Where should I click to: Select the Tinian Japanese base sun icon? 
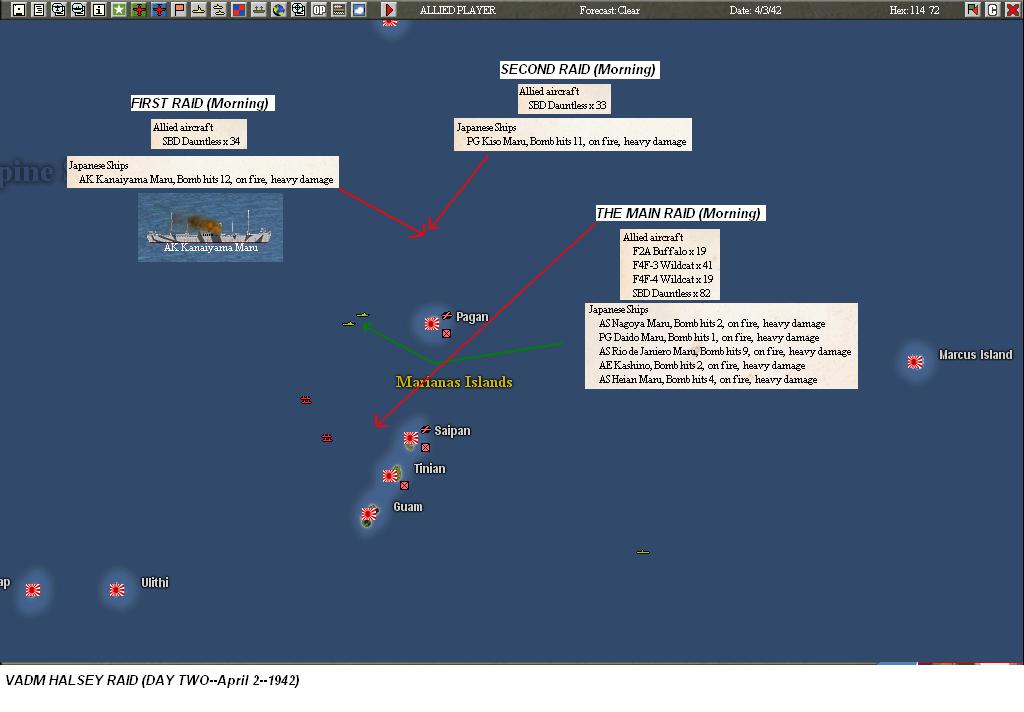coord(390,476)
